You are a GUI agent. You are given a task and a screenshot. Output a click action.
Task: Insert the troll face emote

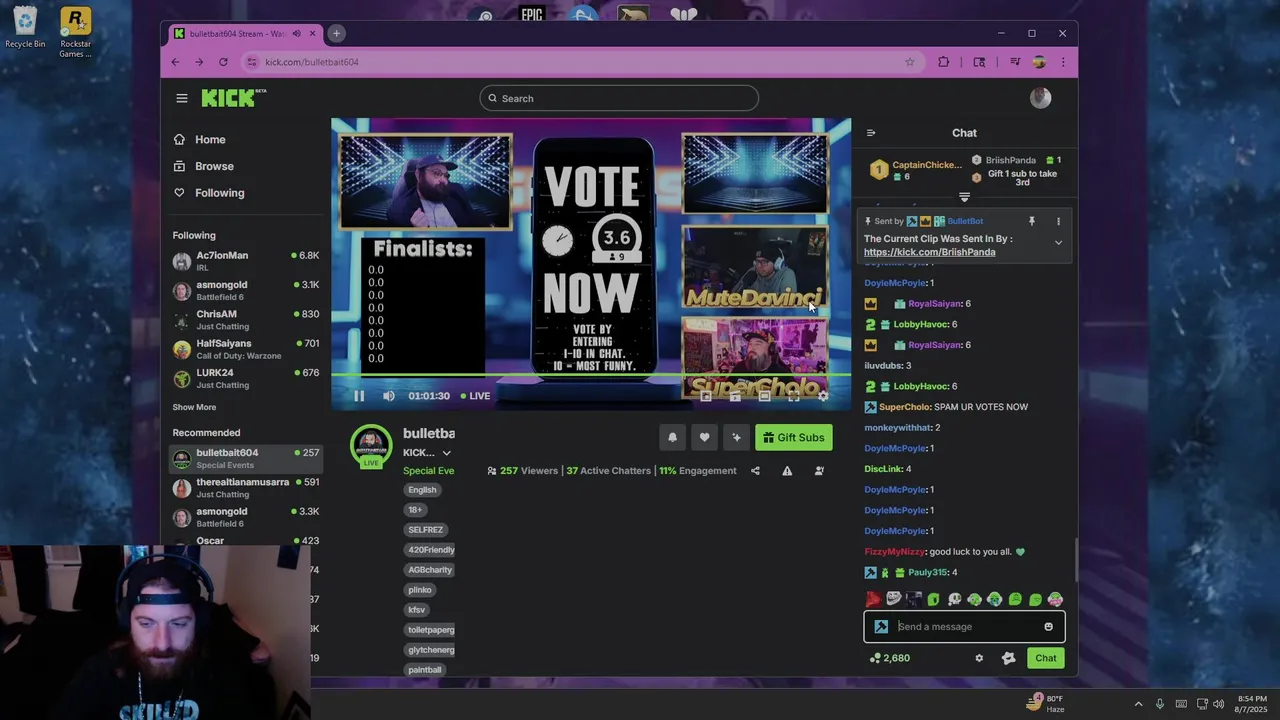point(893,599)
